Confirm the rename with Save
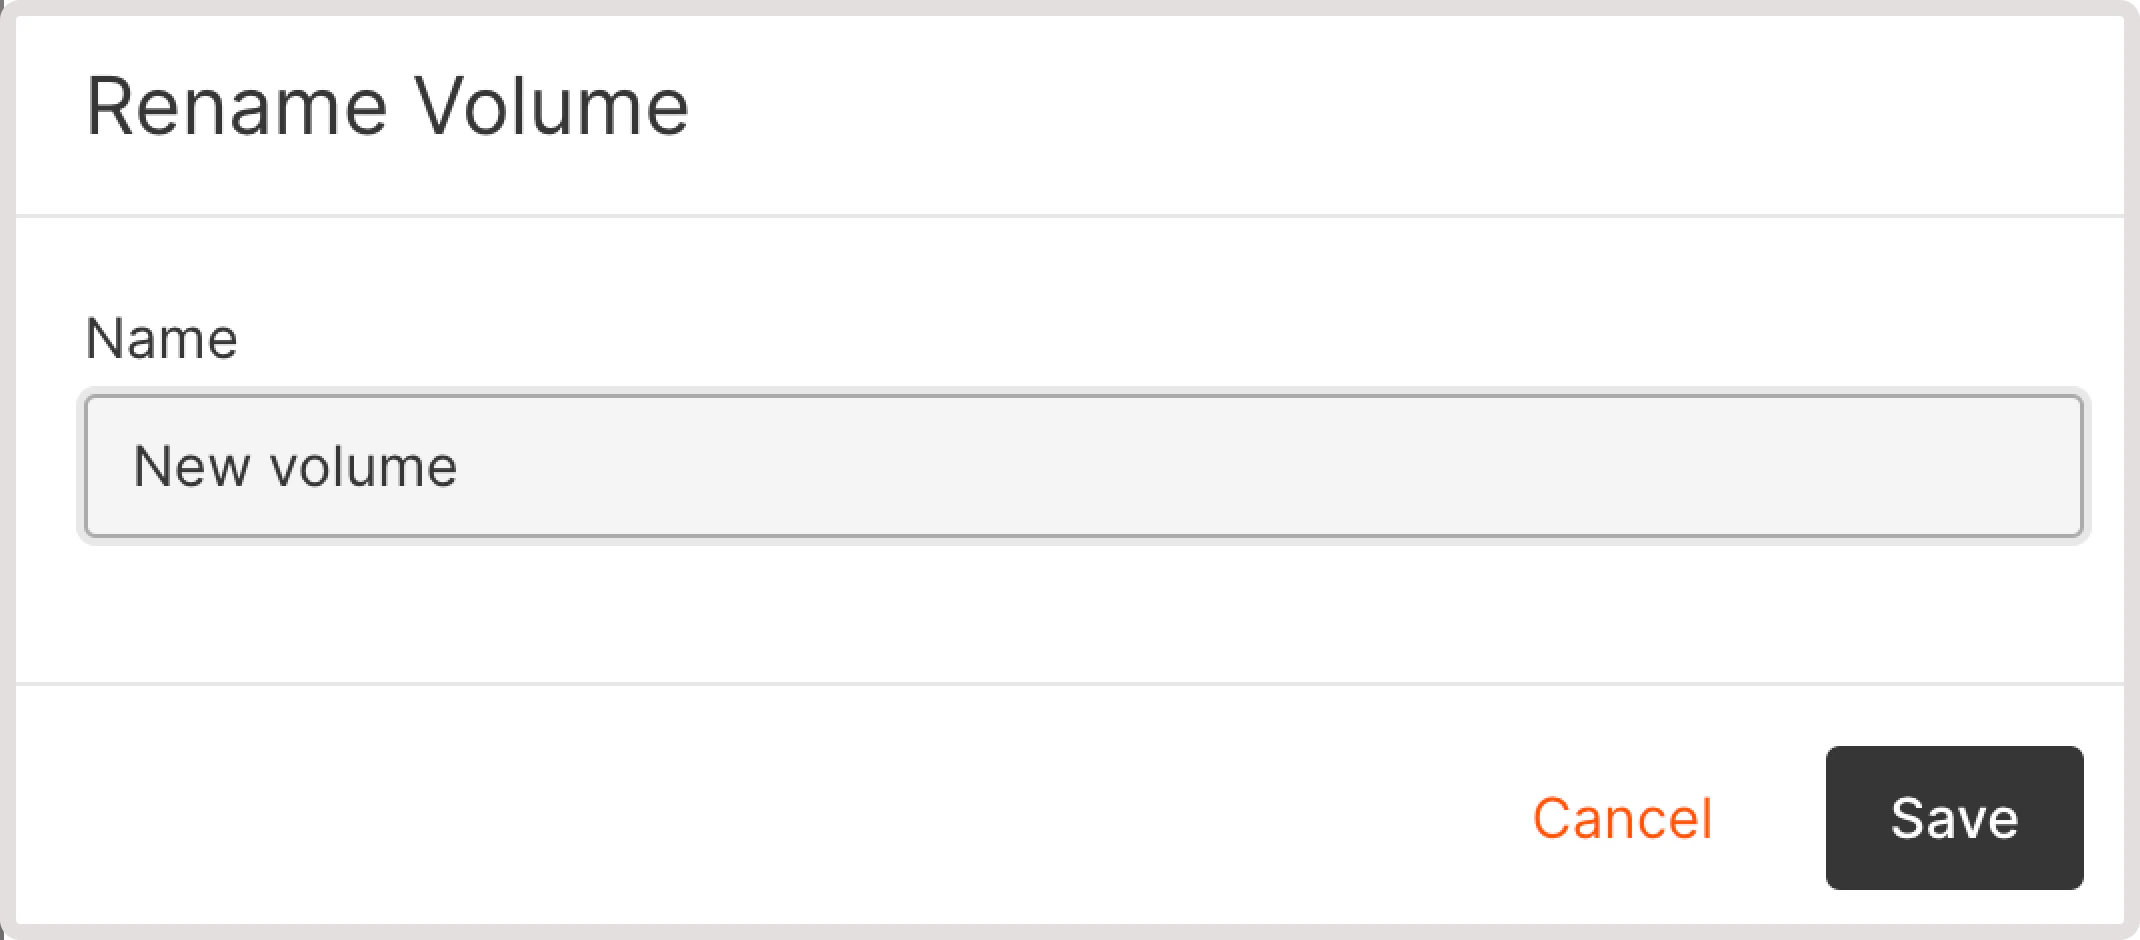The height and width of the screenshot is (940, 2140). pyautogui.click(x=1952, y=818)
